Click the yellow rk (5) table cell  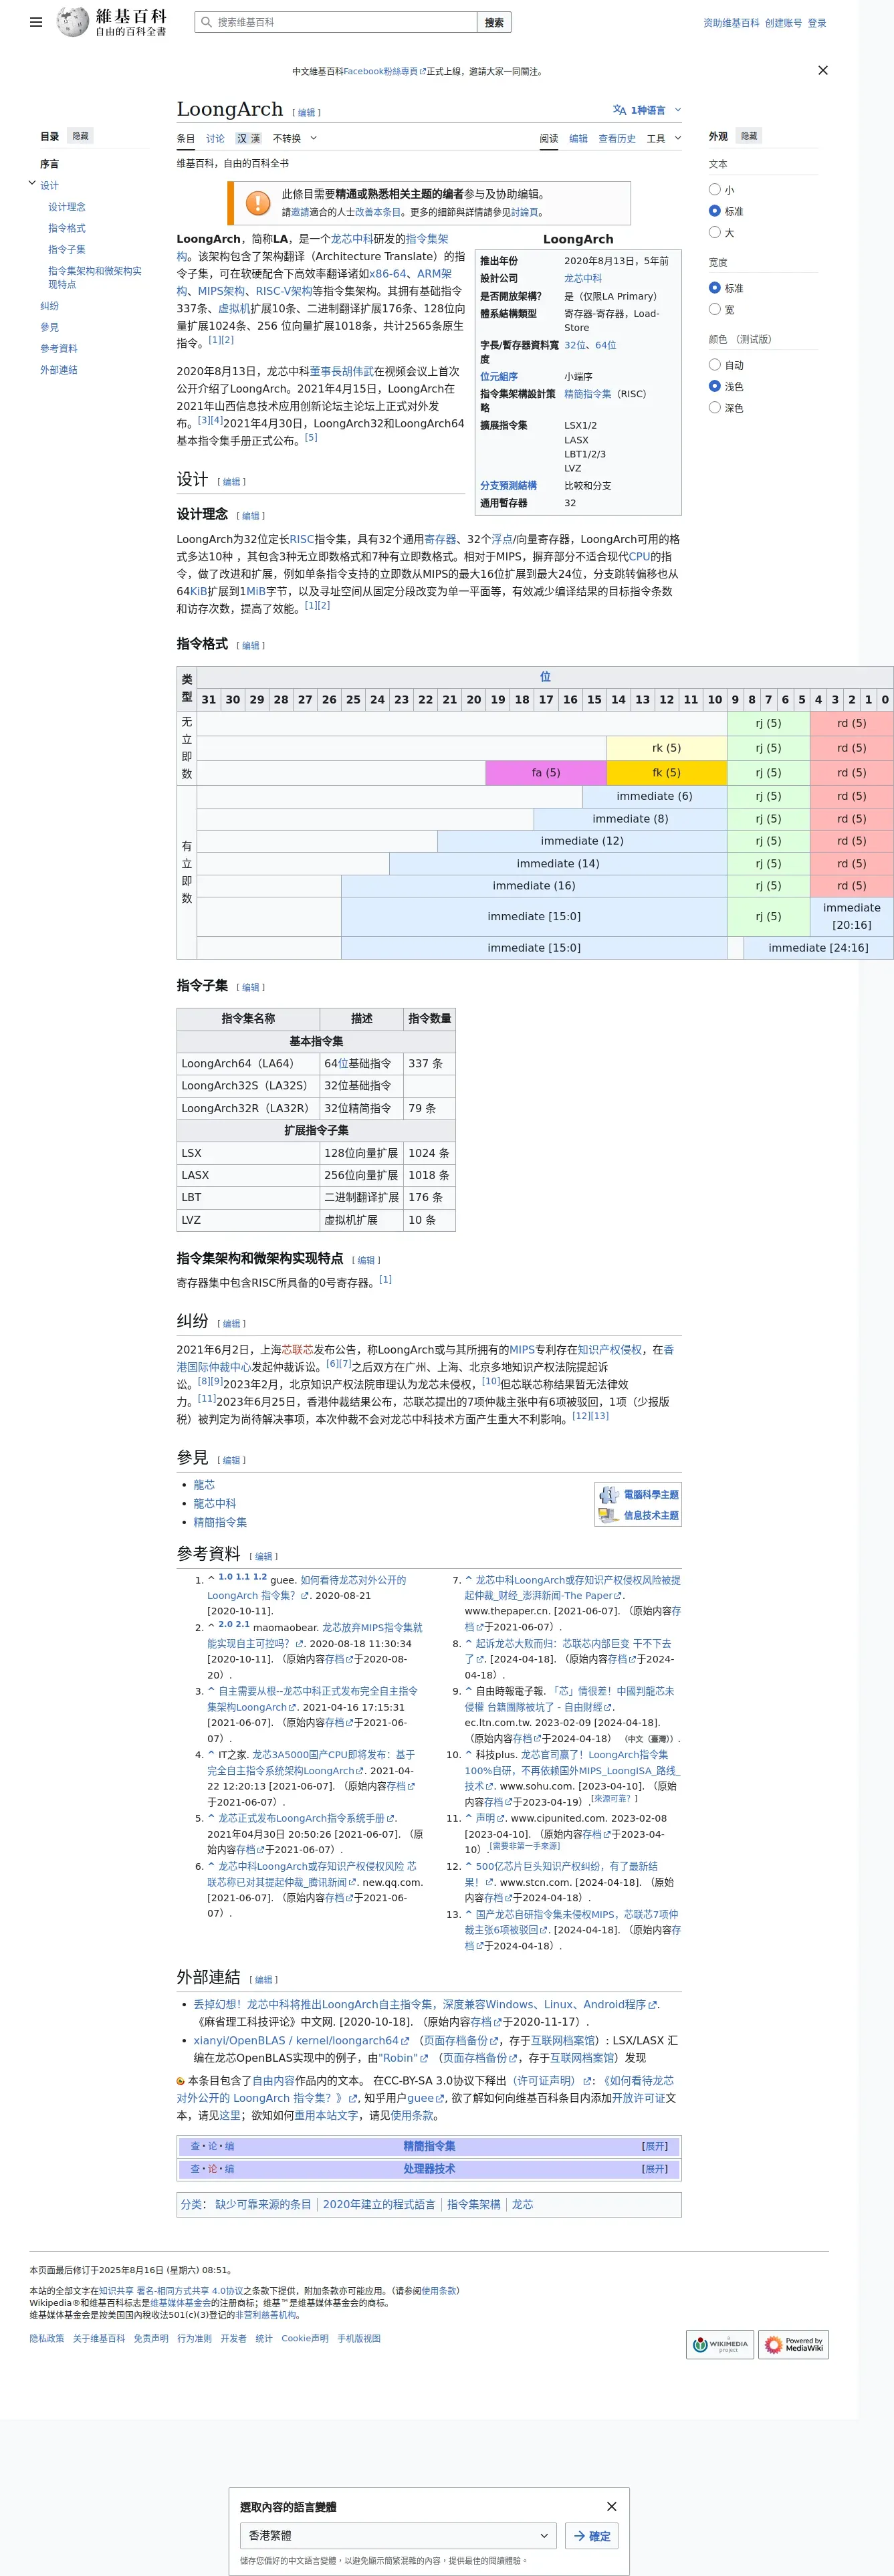pyautogui.click(x=666, y=748)
